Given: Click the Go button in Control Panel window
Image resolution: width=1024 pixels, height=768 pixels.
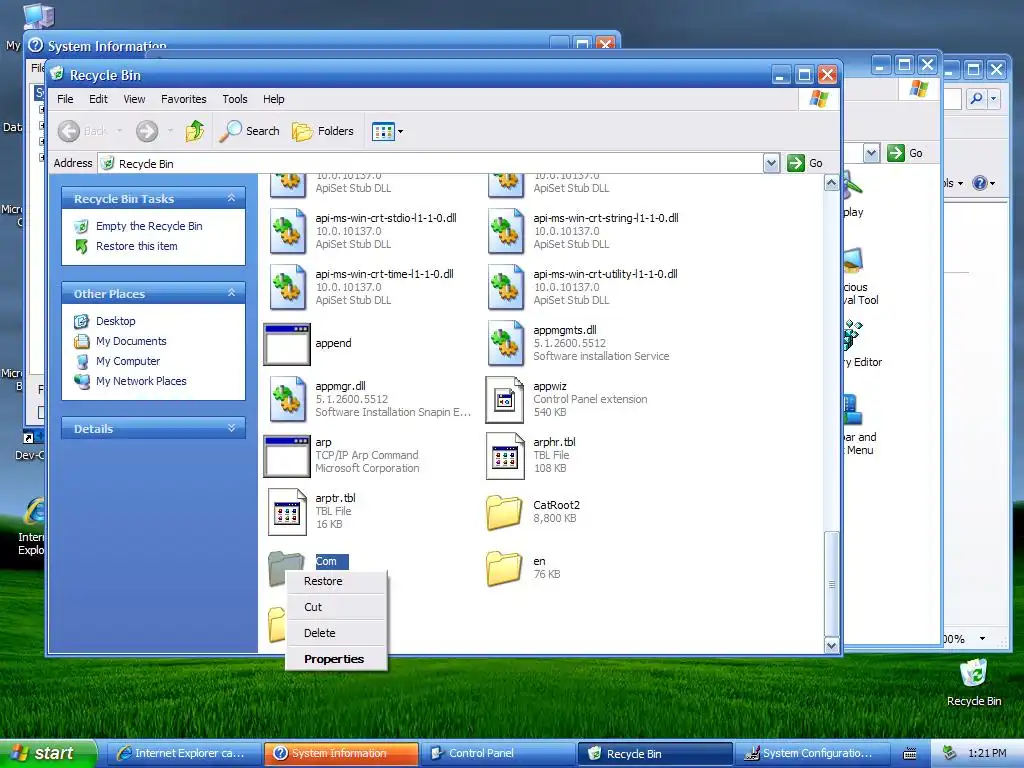Looking at the screenshot, I should point(906,153).
